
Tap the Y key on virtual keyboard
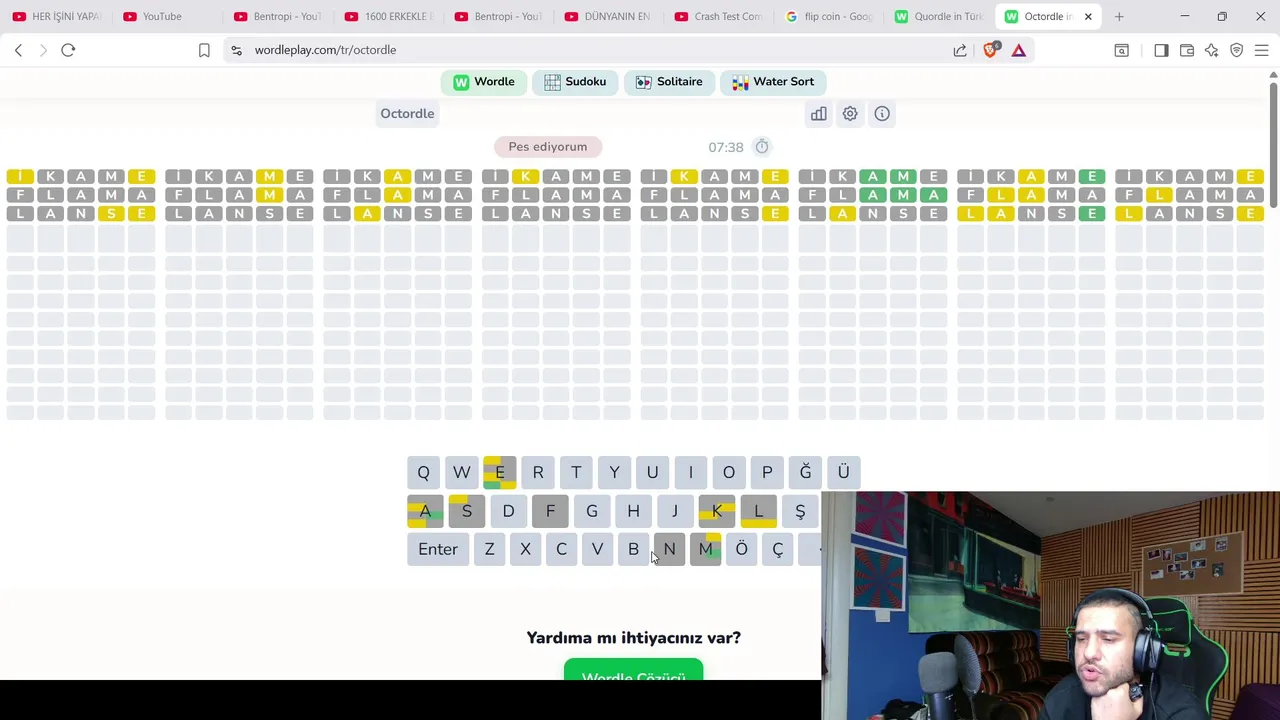coord(614,472)
